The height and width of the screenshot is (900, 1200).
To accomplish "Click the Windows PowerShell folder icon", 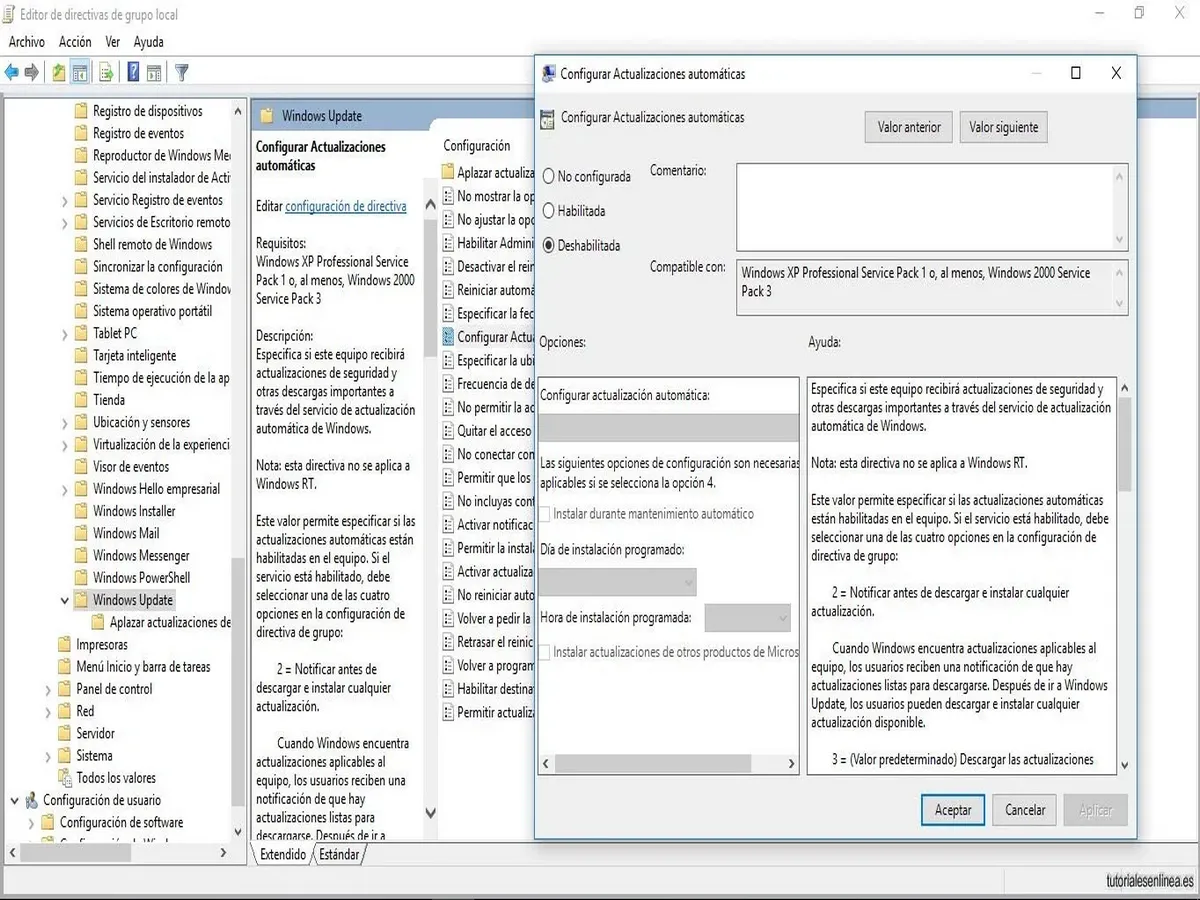I will [81, 578].
